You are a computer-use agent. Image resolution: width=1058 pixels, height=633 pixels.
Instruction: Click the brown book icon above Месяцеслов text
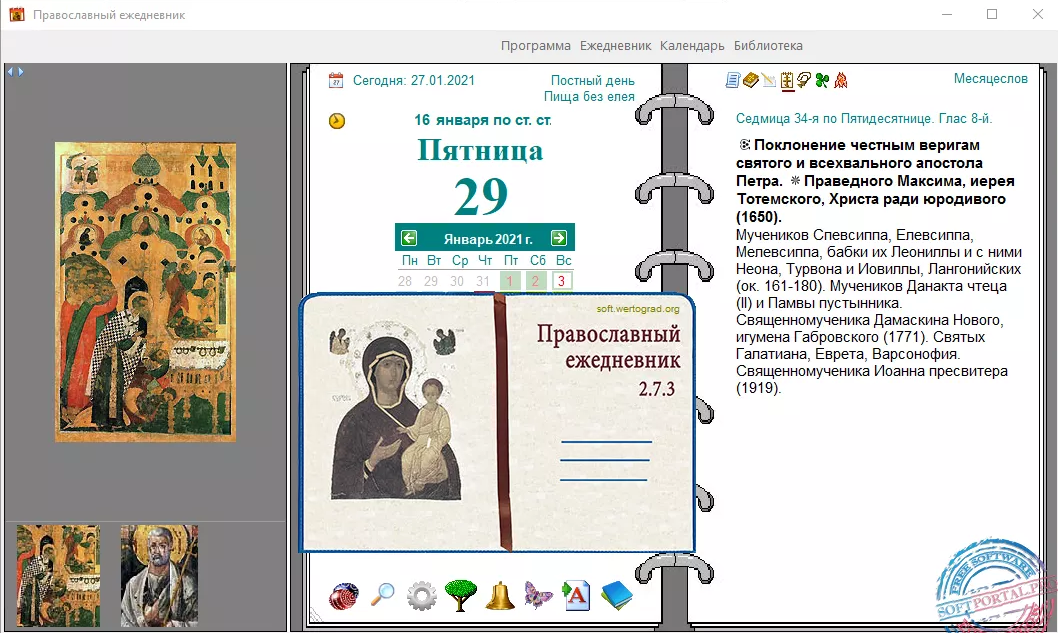coord(750,80)
